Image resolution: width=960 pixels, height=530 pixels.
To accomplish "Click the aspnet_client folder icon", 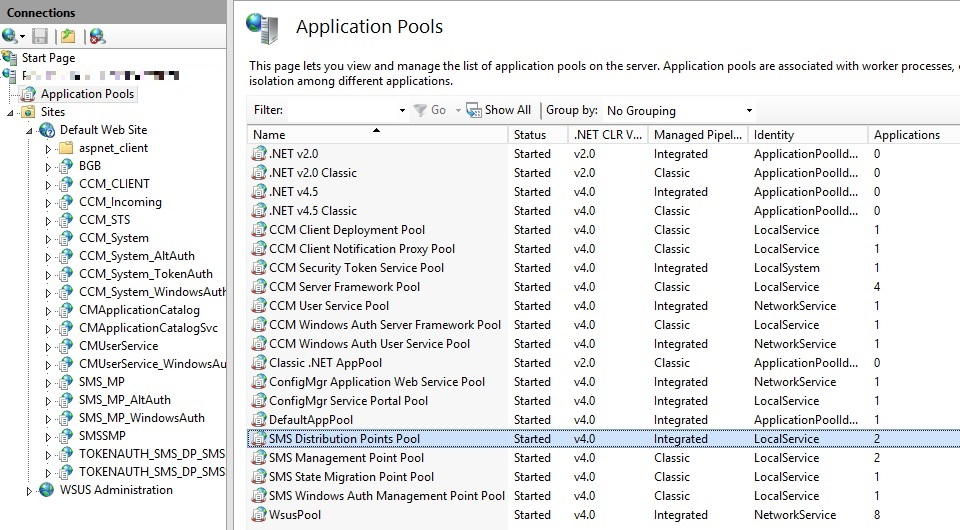I will [x=66, y=147].
